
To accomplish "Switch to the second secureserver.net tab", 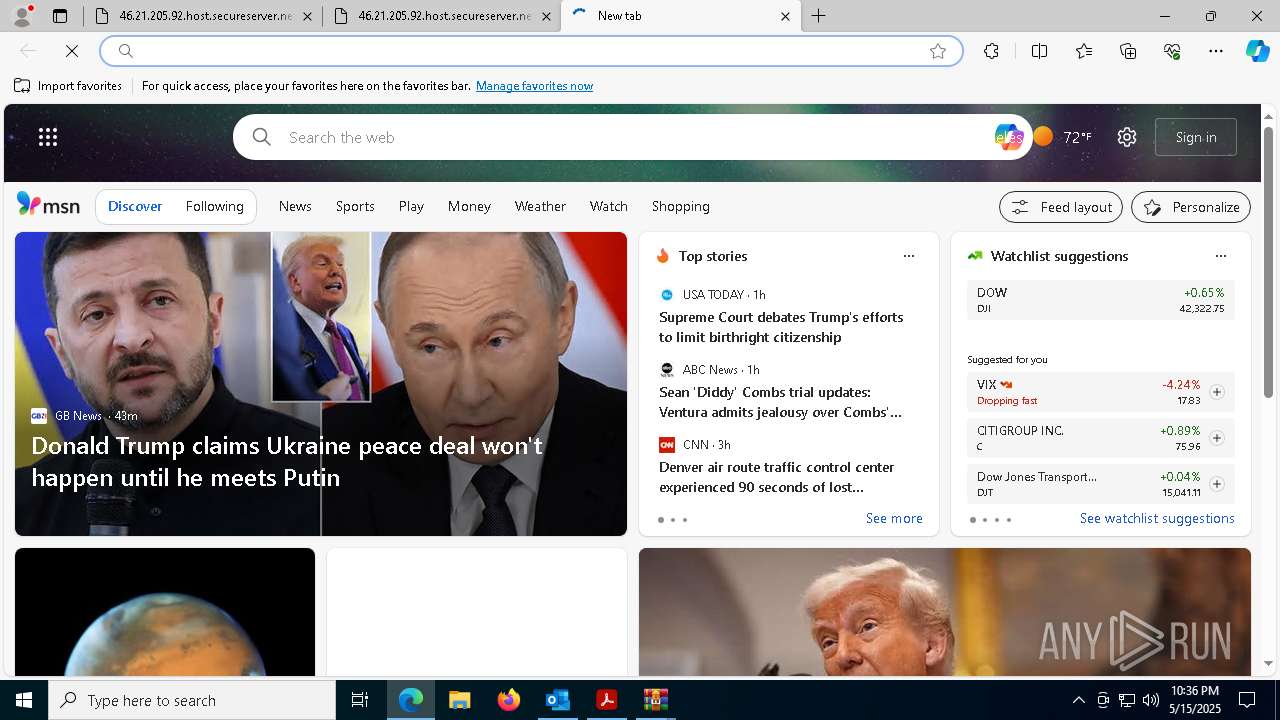I will point(442,16).
